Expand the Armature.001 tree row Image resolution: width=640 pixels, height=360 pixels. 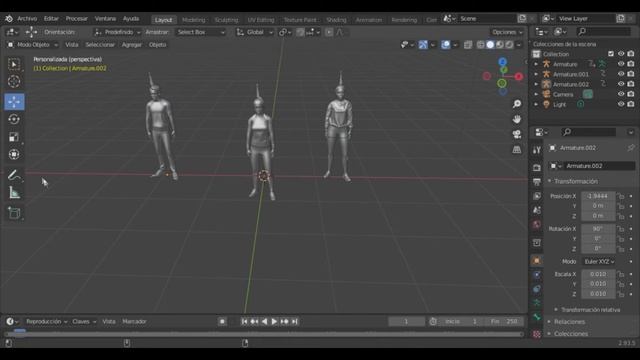coord(536,74)
